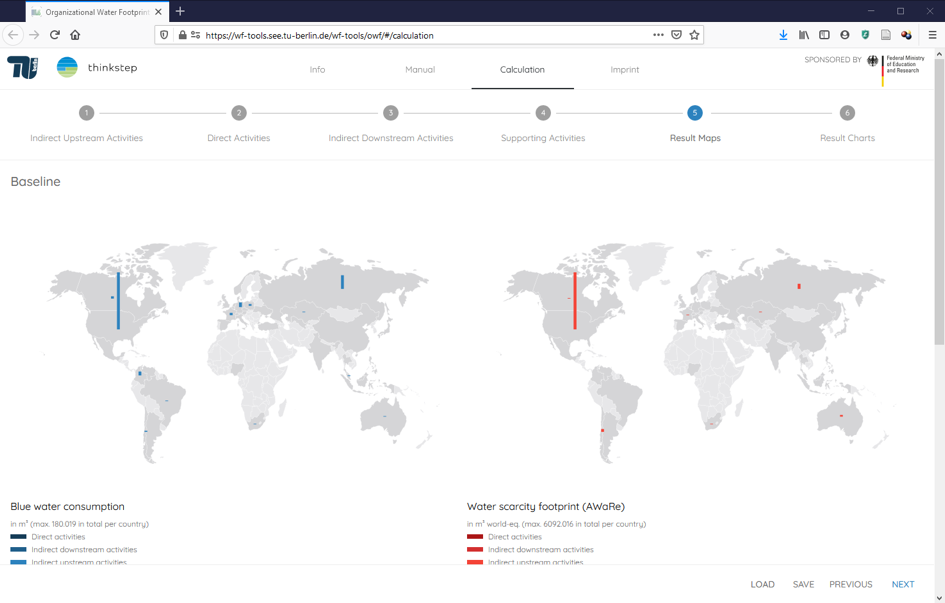Open the Manual tab

(x=420, y=70)
